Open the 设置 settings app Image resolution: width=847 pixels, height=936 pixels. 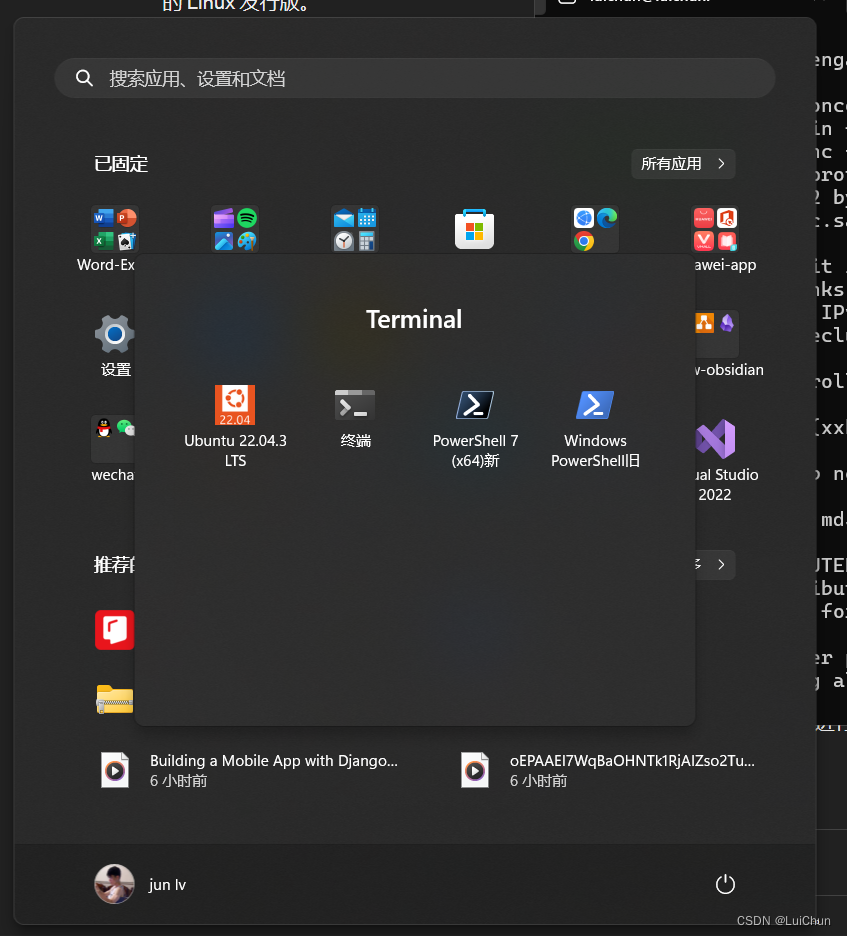click(x=114, y=334)
